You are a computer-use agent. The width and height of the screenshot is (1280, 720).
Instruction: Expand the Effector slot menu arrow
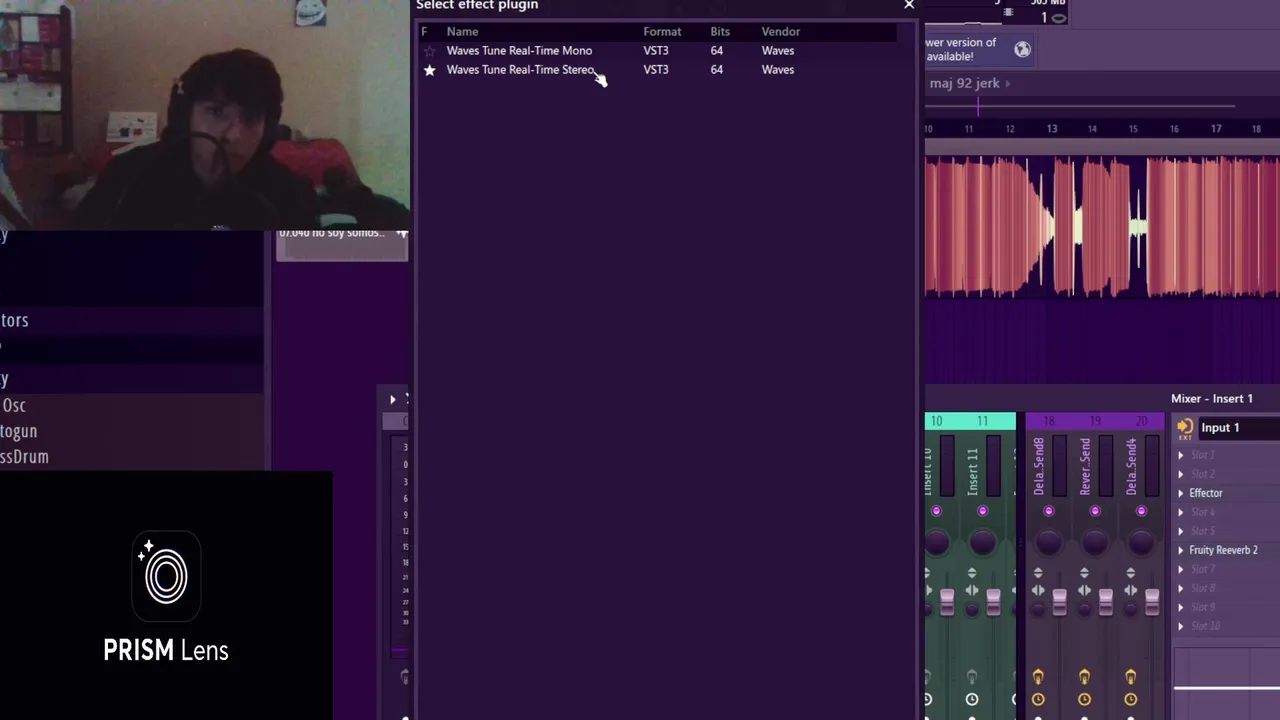pos(1180,494)
